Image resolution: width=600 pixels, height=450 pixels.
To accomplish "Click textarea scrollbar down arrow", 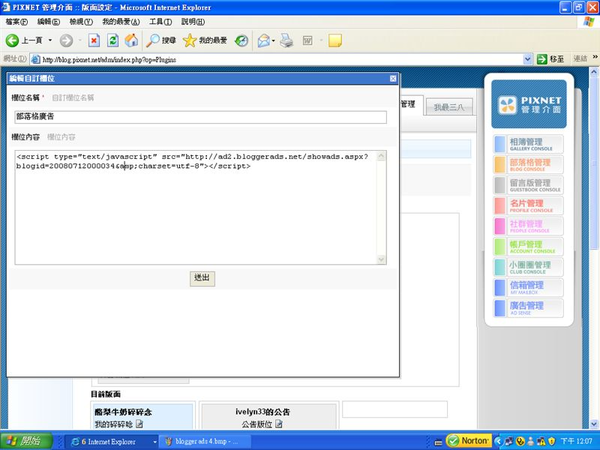I will coord(381,259).
